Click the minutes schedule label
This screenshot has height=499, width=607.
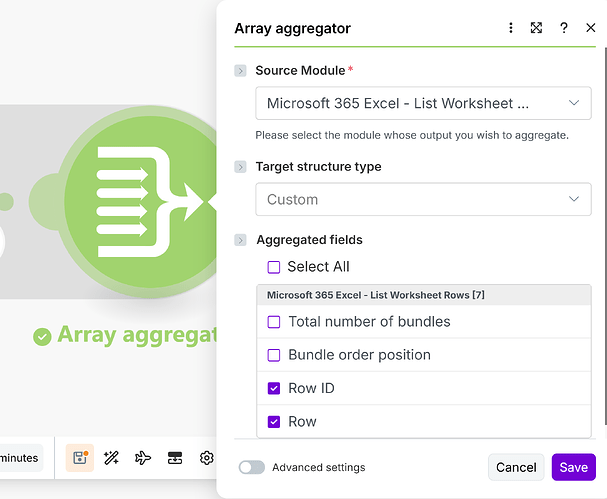pos(19,458)
